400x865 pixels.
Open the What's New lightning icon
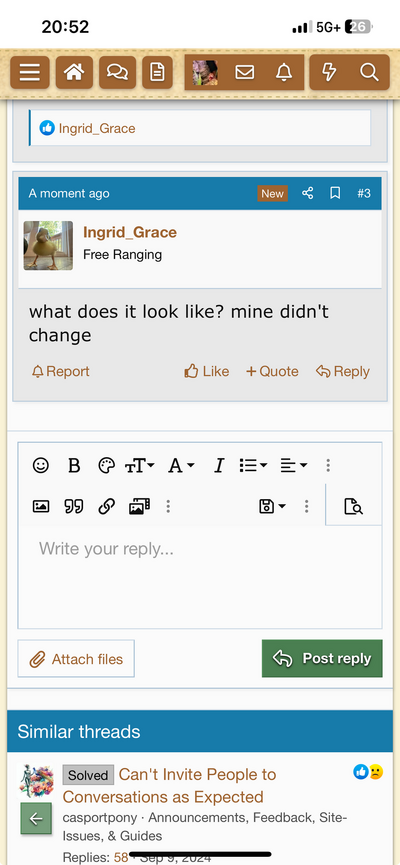tap(329, 72)
